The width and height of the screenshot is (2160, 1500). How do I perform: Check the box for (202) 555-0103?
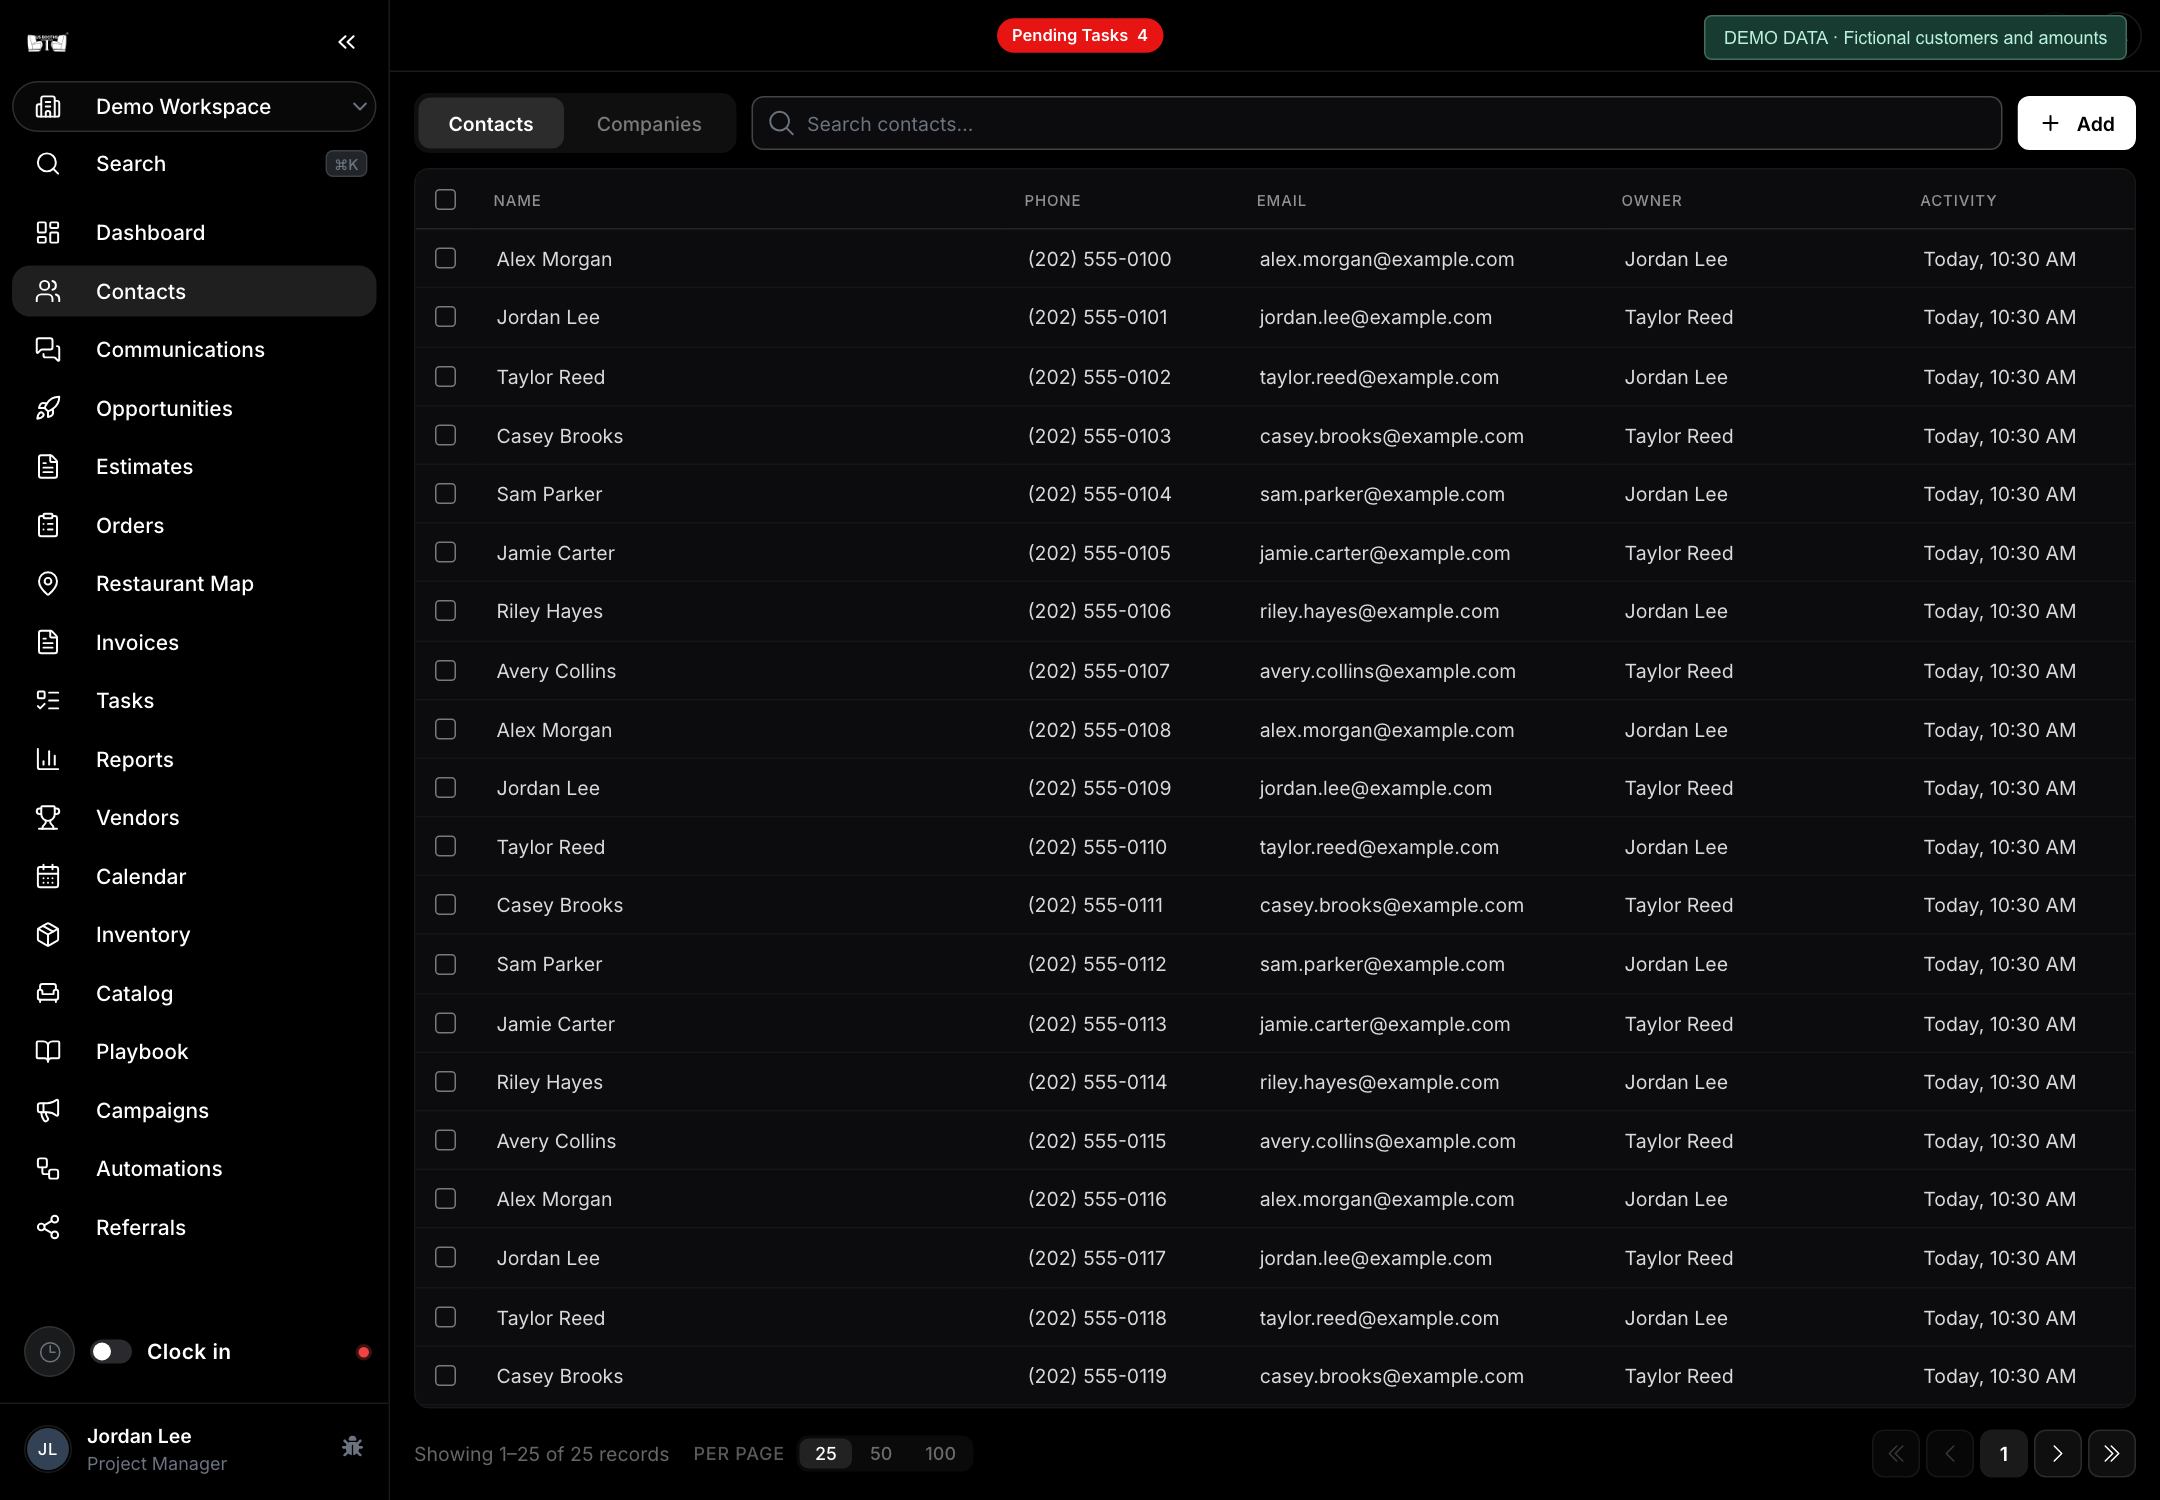tap(446, 436)
